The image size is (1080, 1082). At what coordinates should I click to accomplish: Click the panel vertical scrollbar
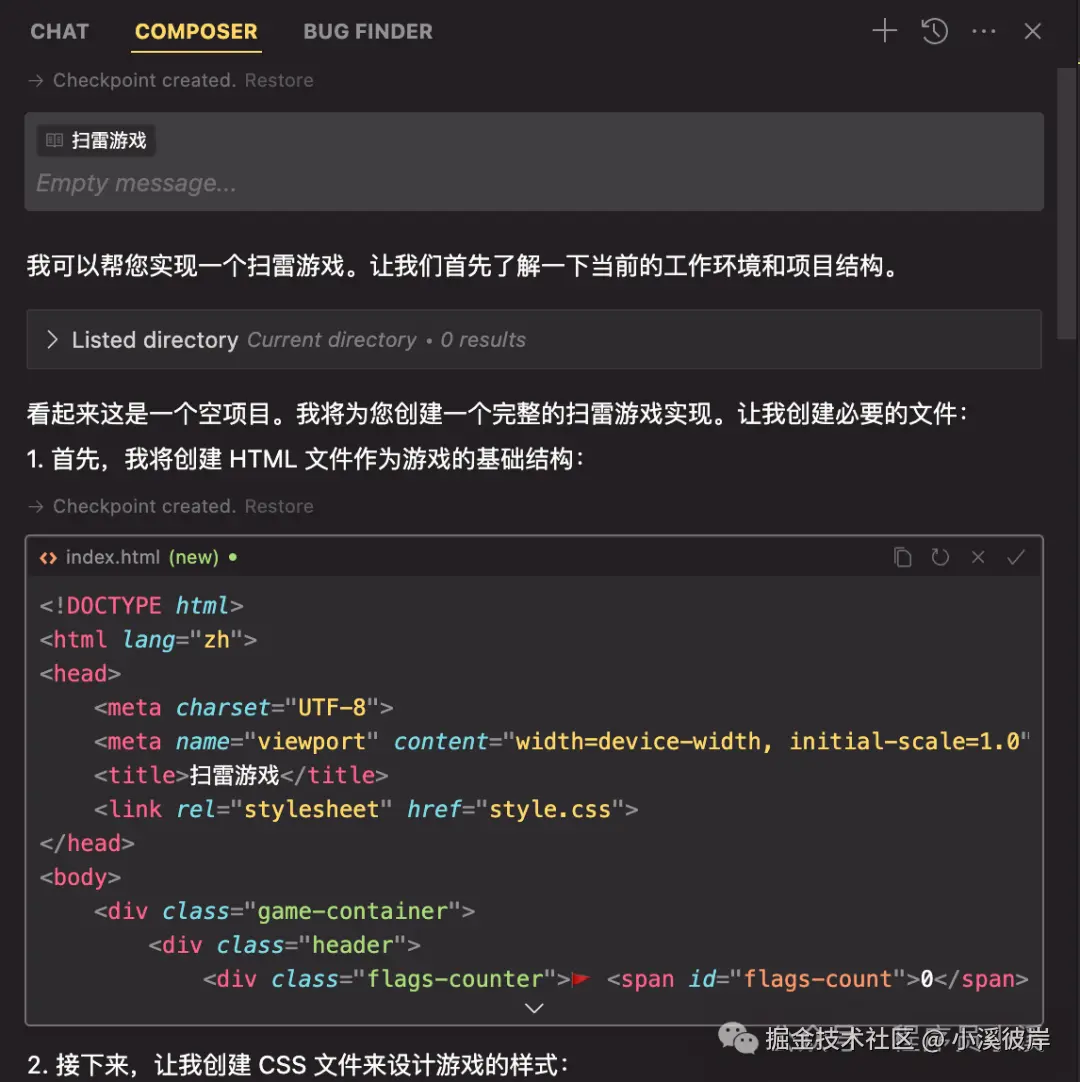coord(1067,204)
